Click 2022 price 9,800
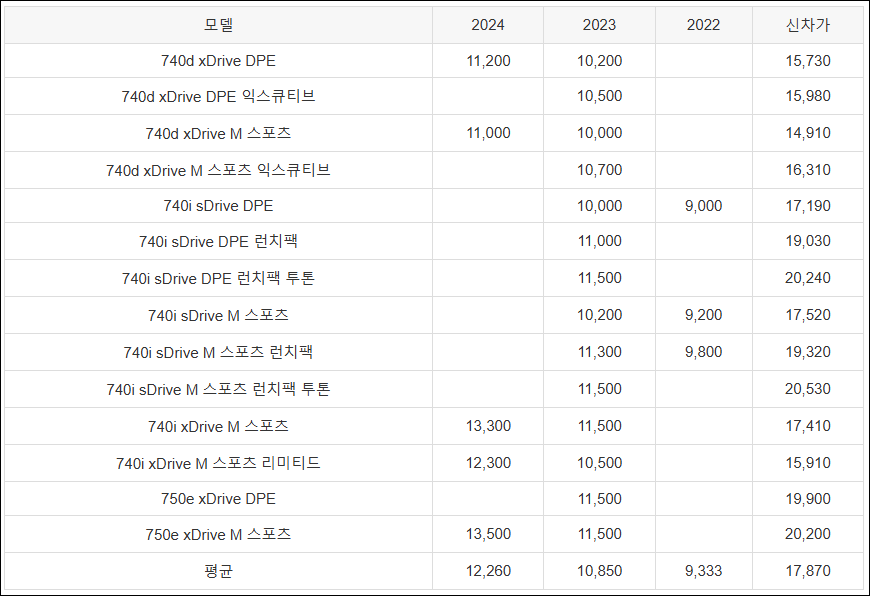 [704, 352]
